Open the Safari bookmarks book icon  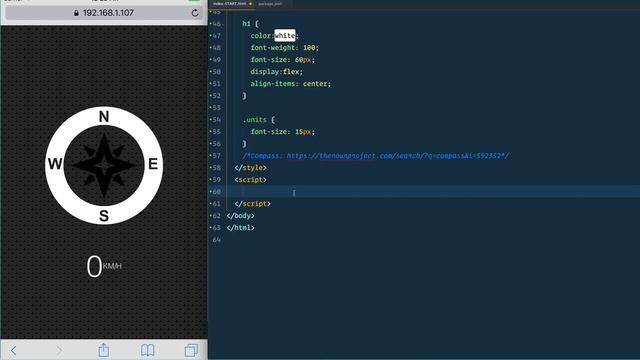coord(147,350)
